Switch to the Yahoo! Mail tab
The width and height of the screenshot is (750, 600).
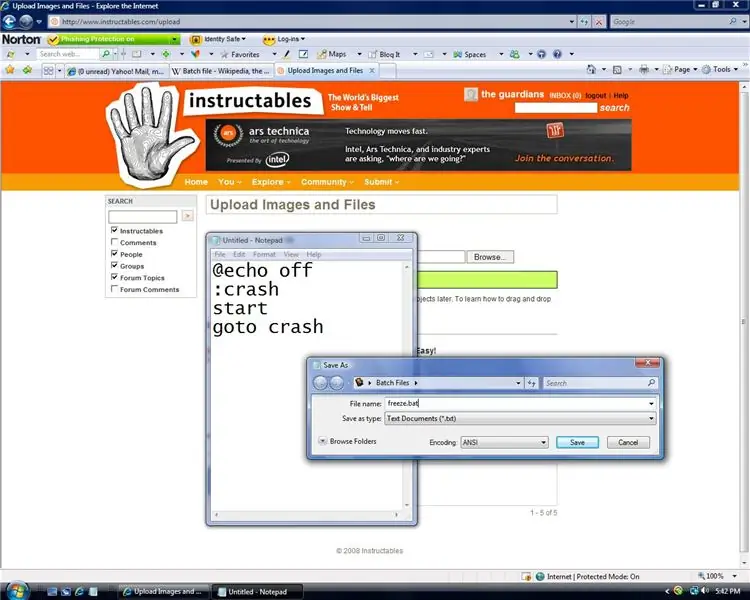point(116,71)
